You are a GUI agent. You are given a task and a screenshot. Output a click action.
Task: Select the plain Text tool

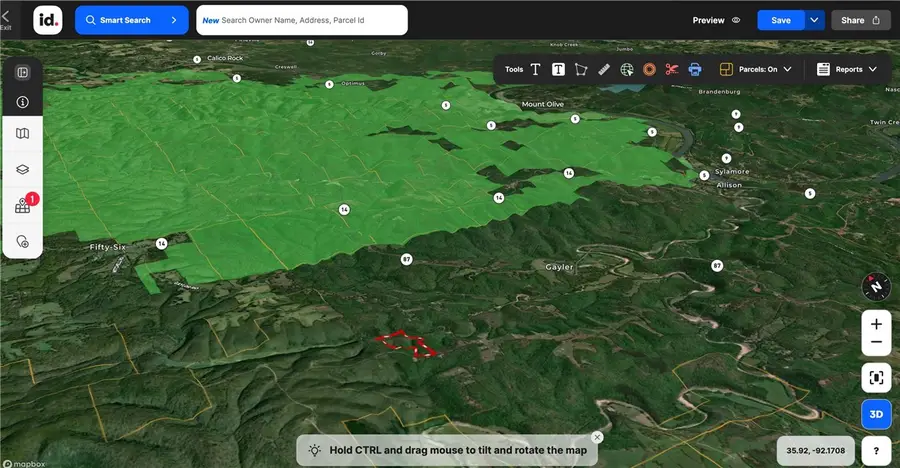(x=536, y=70)
